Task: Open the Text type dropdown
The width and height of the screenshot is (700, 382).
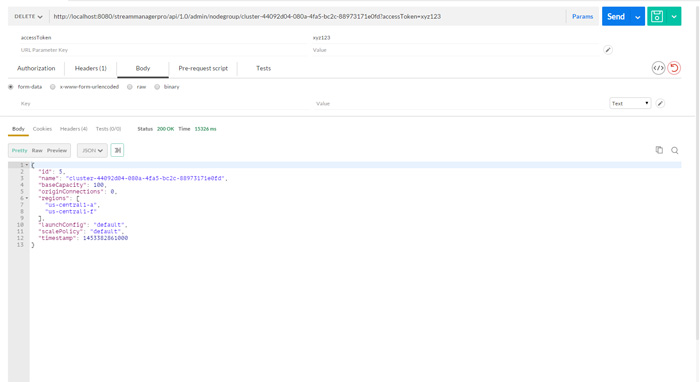Action: click(x=630, y=104)
